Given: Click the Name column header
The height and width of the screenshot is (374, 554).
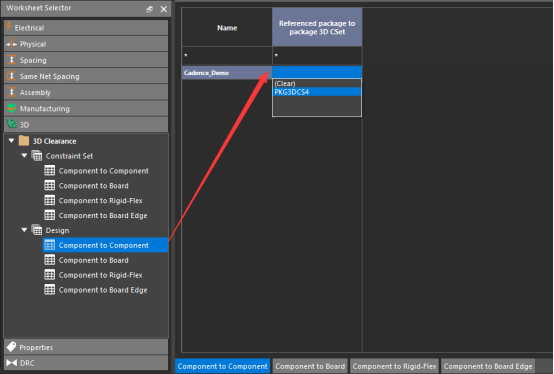Looking at the screenshot, I should click(227, 27).
